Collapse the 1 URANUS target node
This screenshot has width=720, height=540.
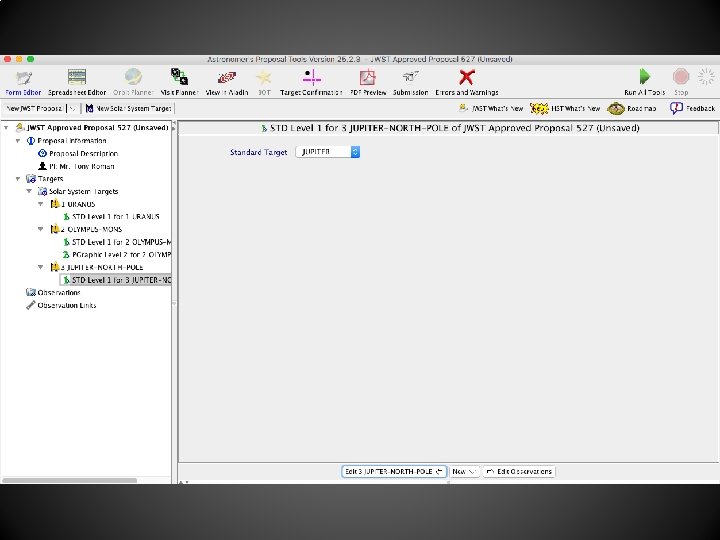41,204
